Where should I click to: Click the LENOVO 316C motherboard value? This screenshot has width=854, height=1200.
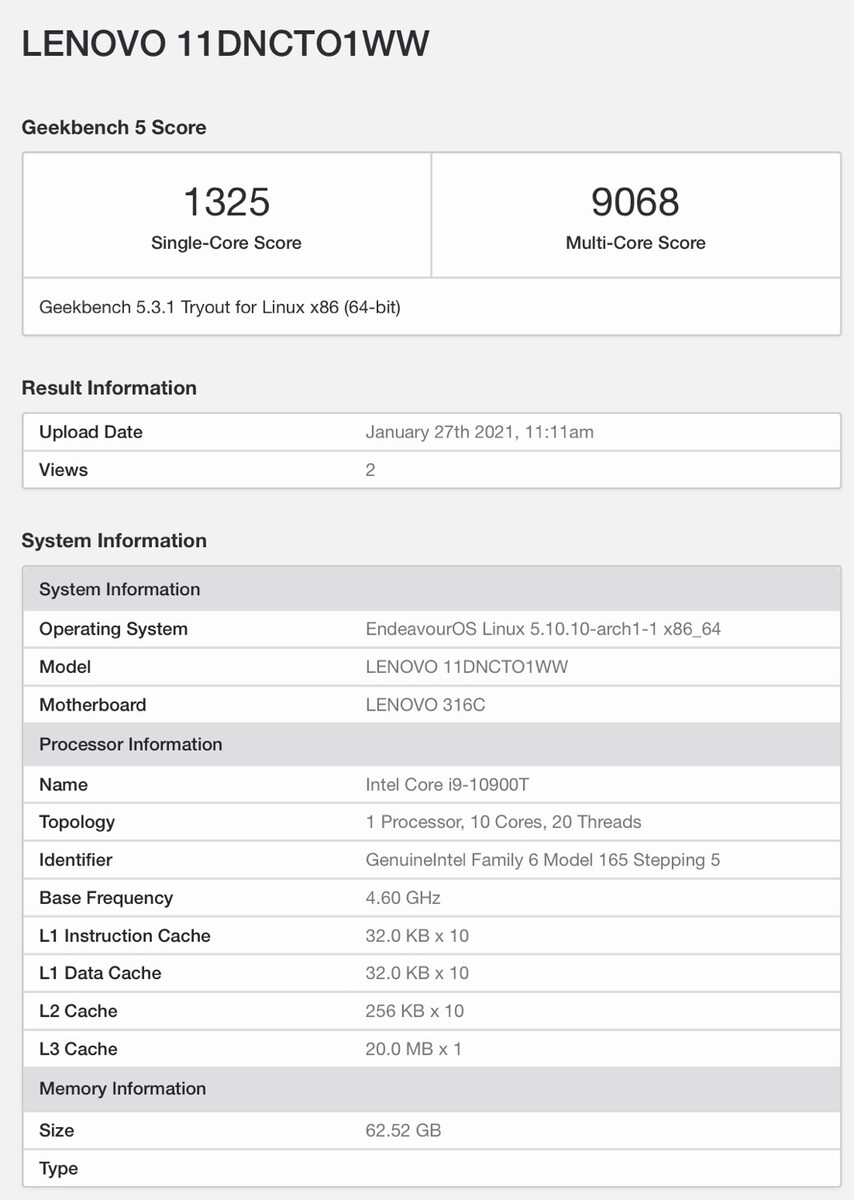pyautogui.click(x=425, y=705)
